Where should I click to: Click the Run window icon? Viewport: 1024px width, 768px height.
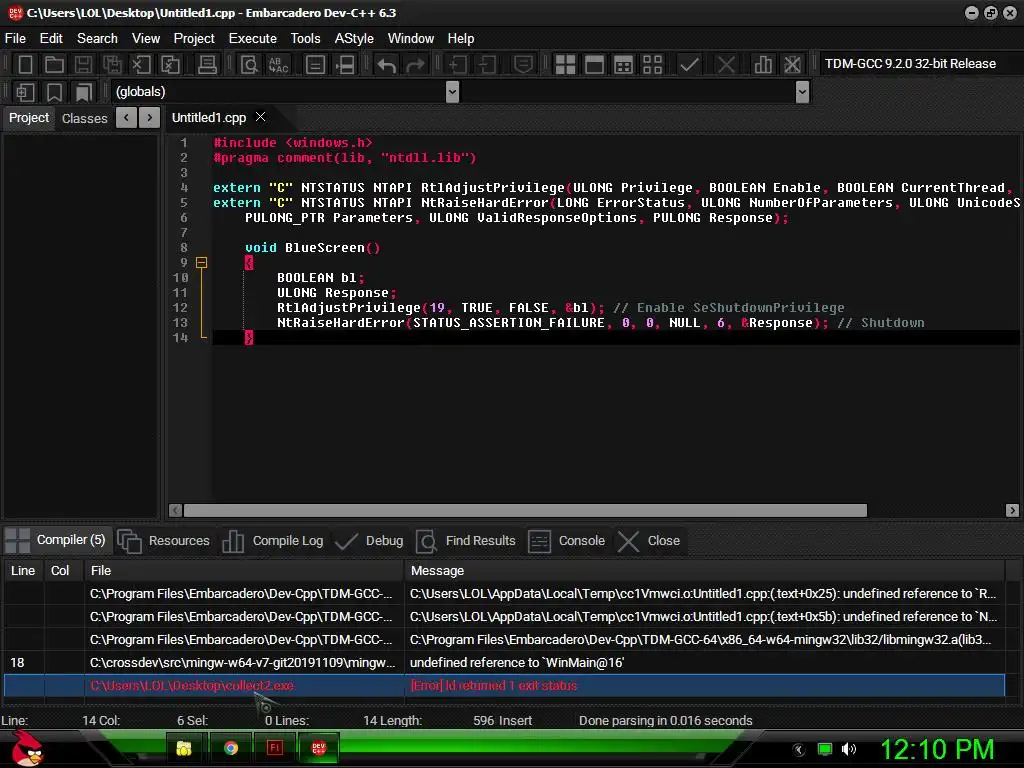click(x=594, y=65)
